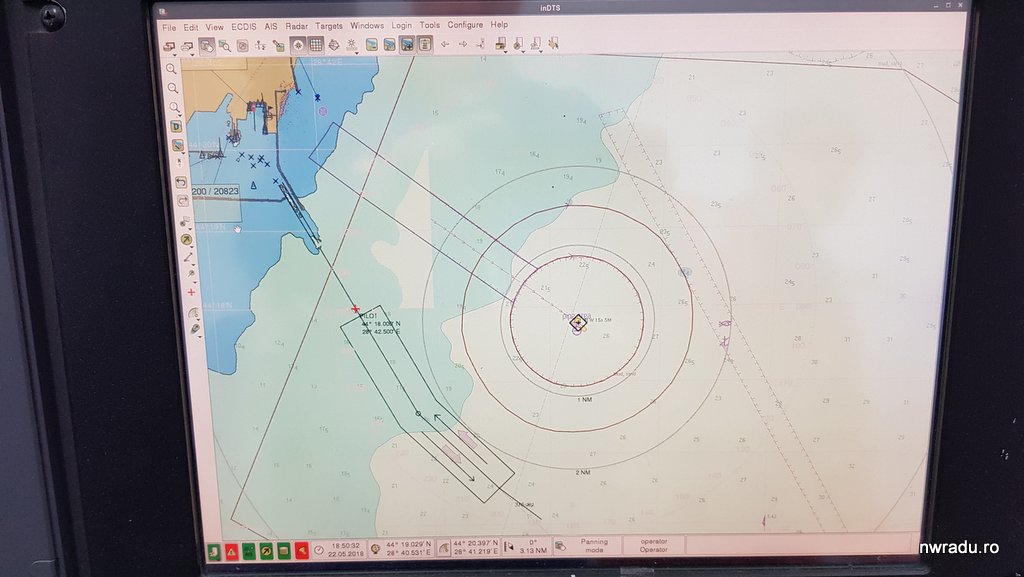This screenshot has height=577, width=1024.
Task: Click the red plus add-mark tool
Action: pos(191,292)
